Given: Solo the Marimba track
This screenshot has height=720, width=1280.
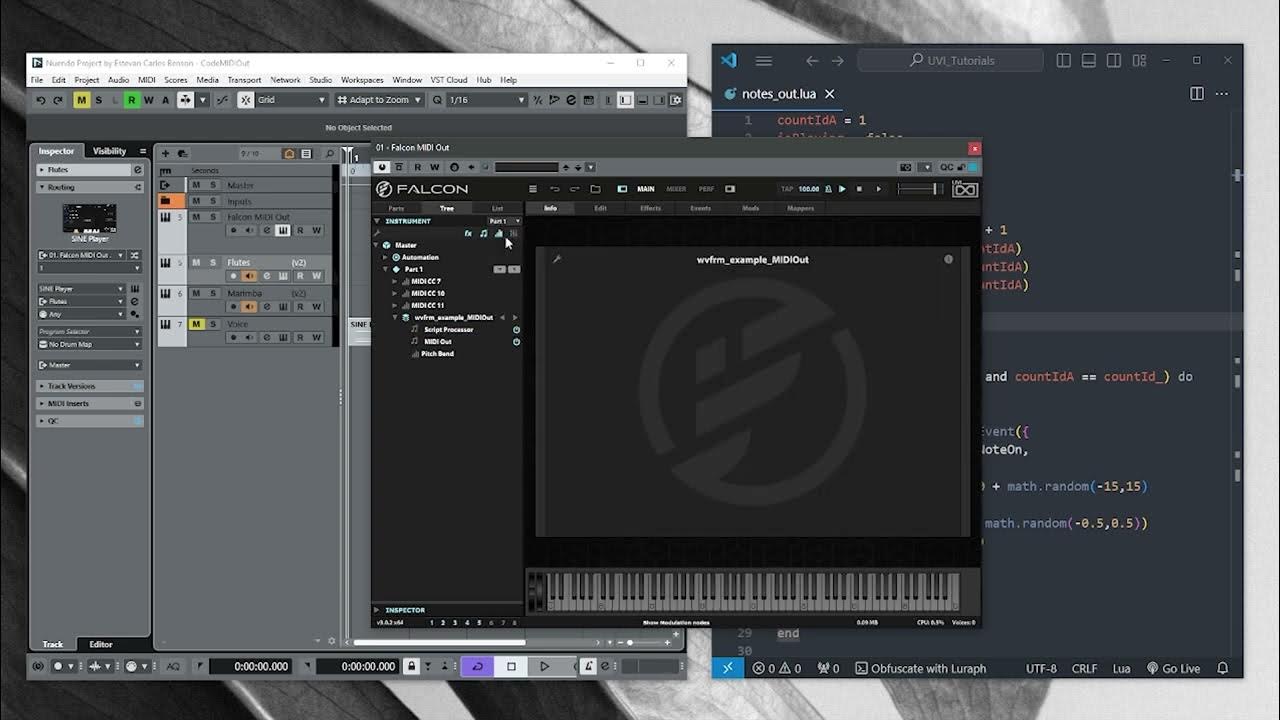Looking at the screenshot, I should [x=210, y=293].
